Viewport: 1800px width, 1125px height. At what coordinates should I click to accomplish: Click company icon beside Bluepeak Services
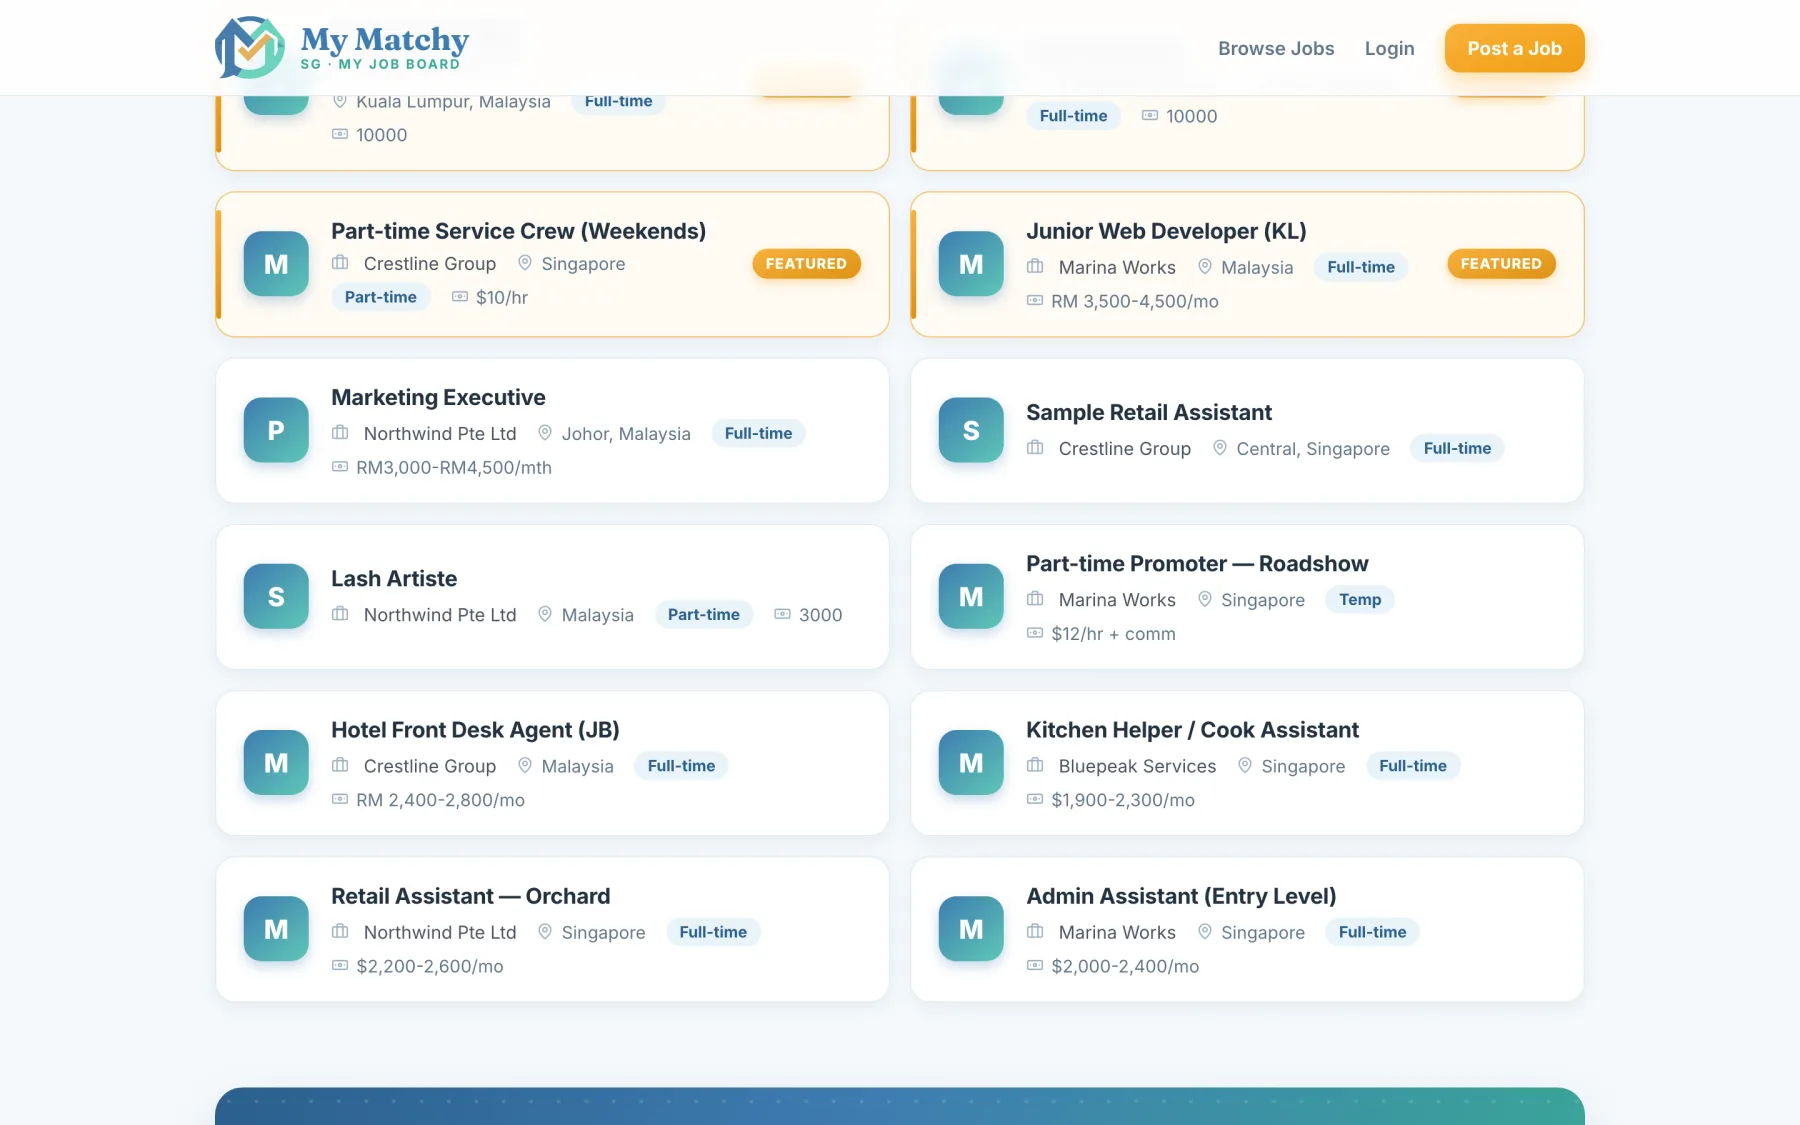tap(1035, 765)
